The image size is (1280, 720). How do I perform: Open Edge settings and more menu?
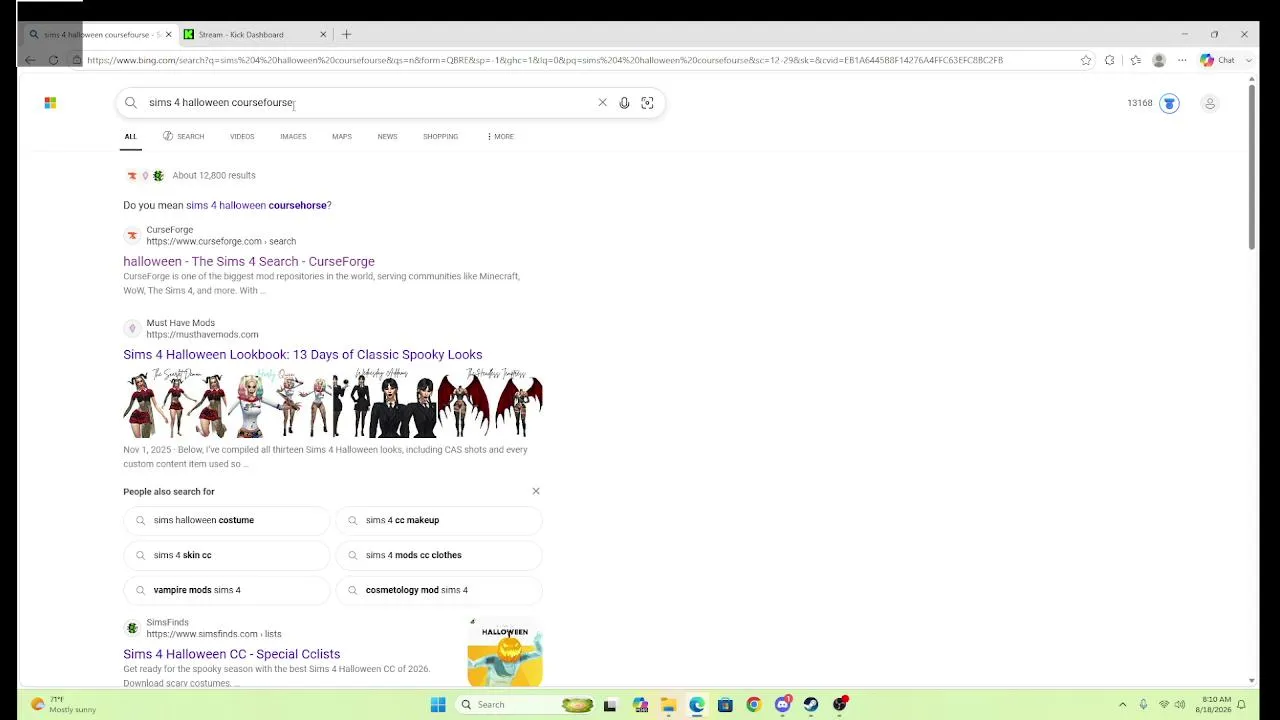tap(1182, 60)
